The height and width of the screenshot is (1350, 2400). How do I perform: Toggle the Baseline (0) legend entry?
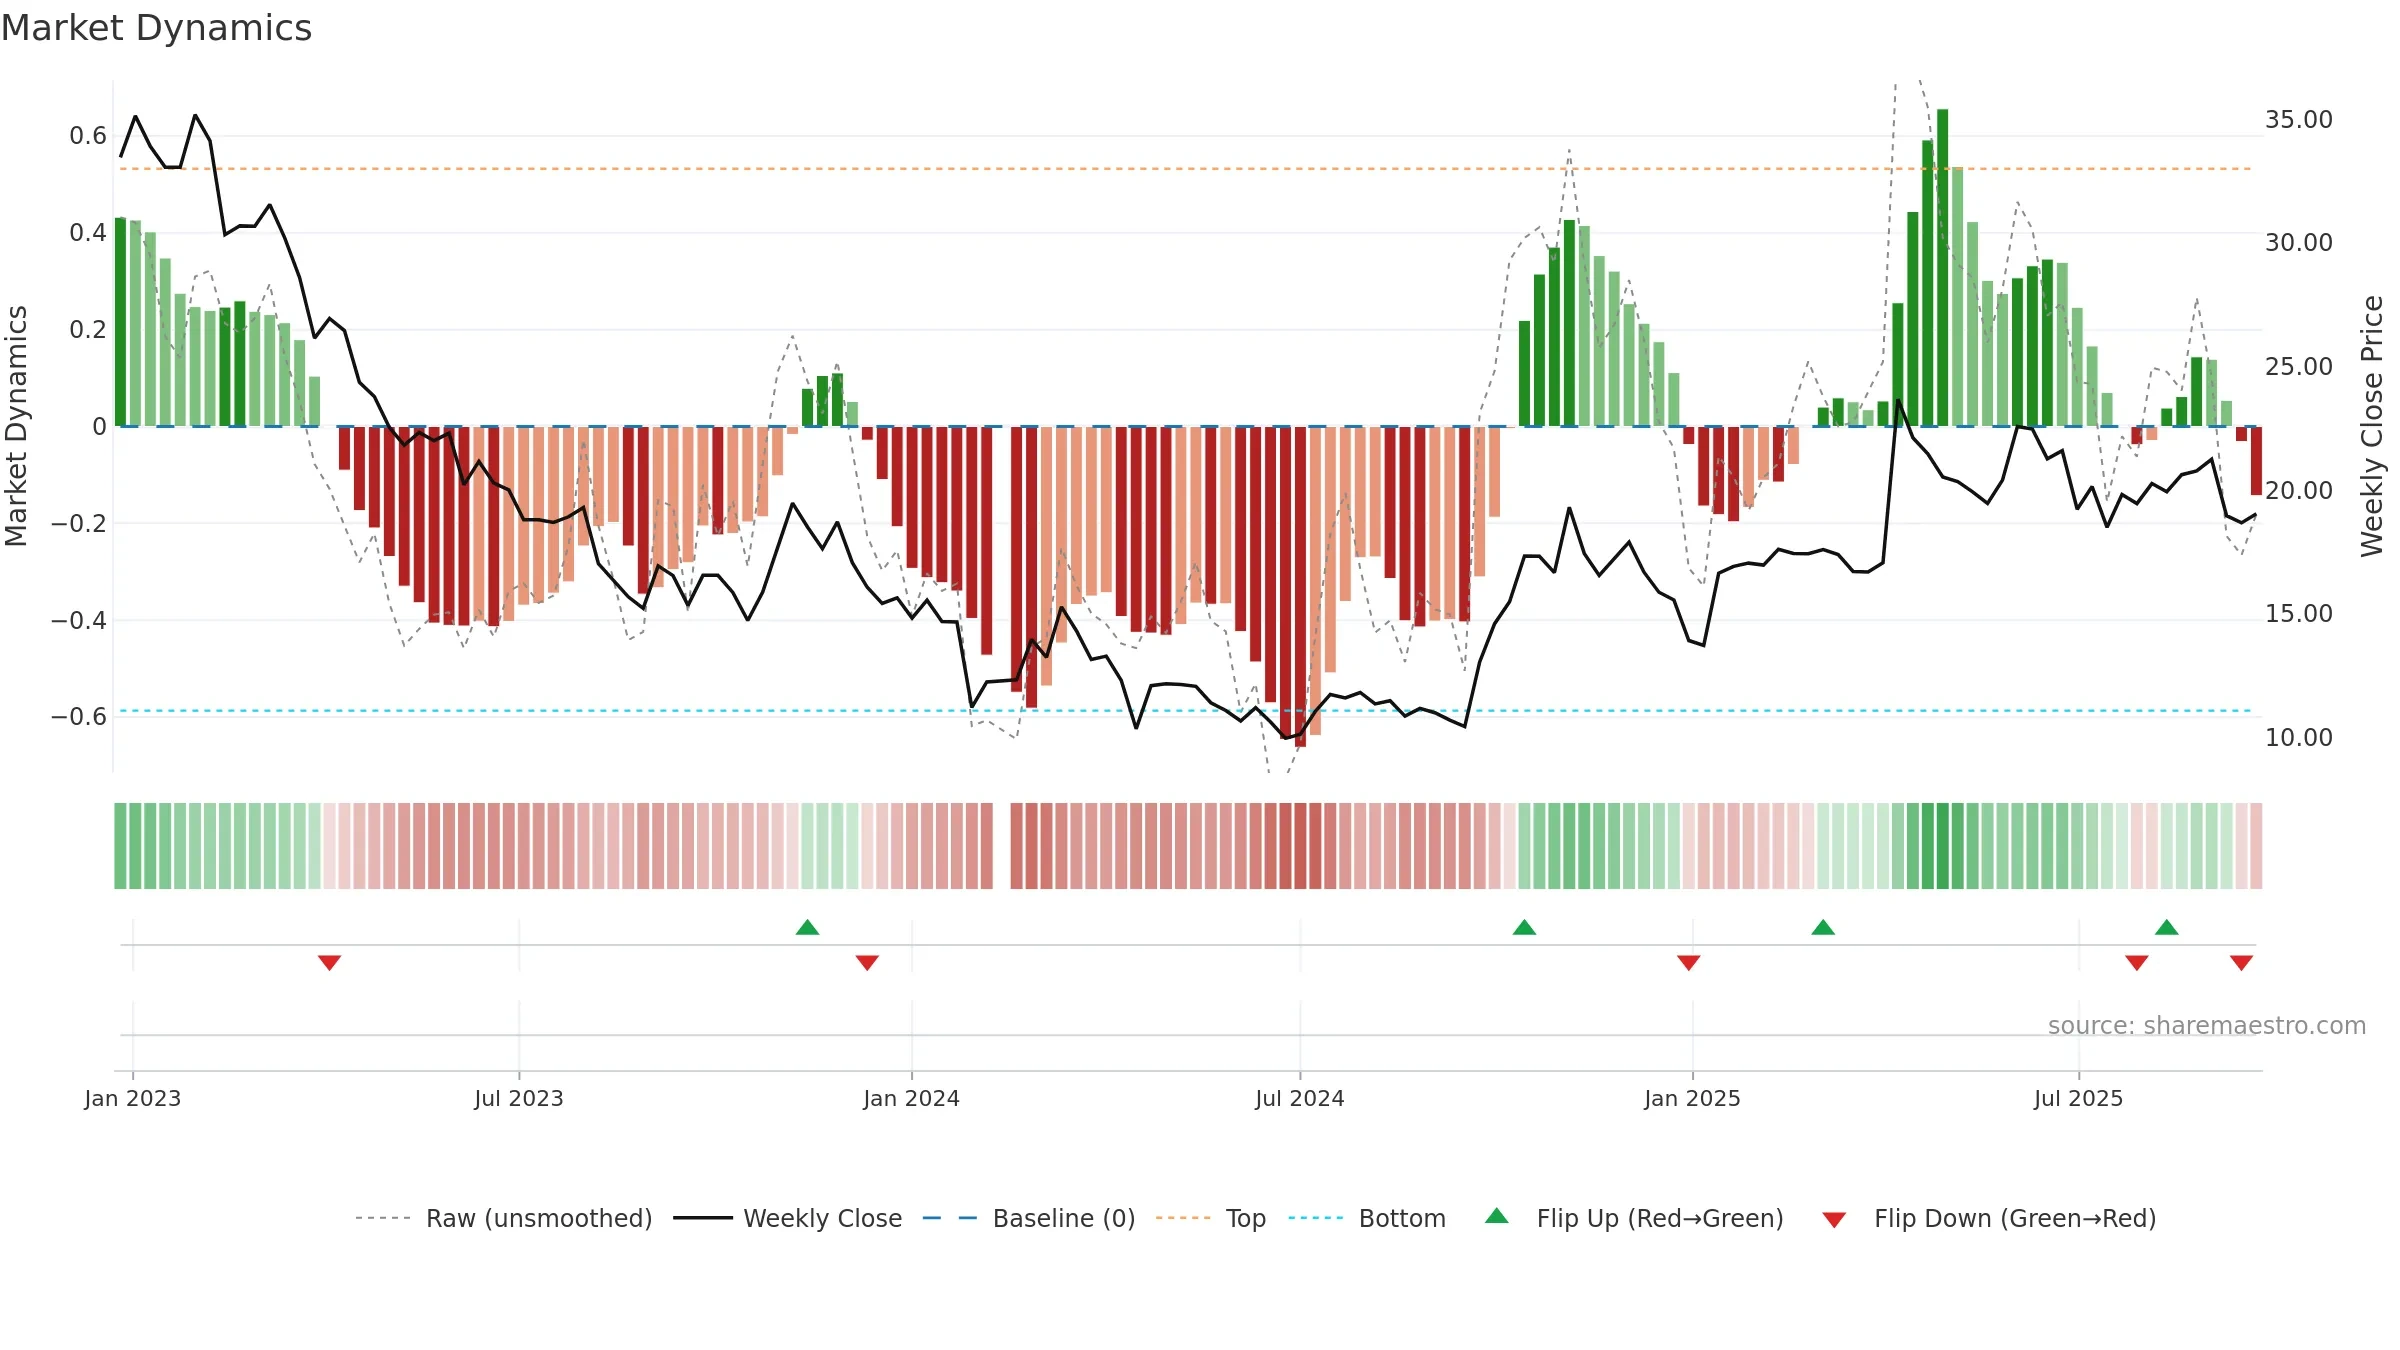[1029, 1218]
